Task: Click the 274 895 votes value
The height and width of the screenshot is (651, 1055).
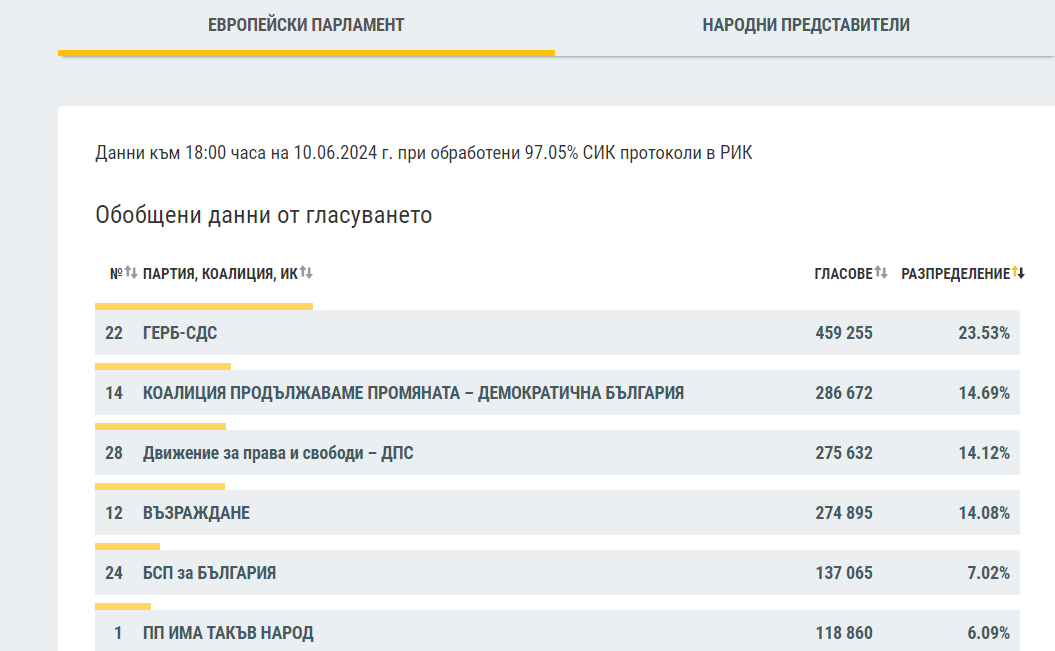Action: pyautogui.click(x=844, y=513)
